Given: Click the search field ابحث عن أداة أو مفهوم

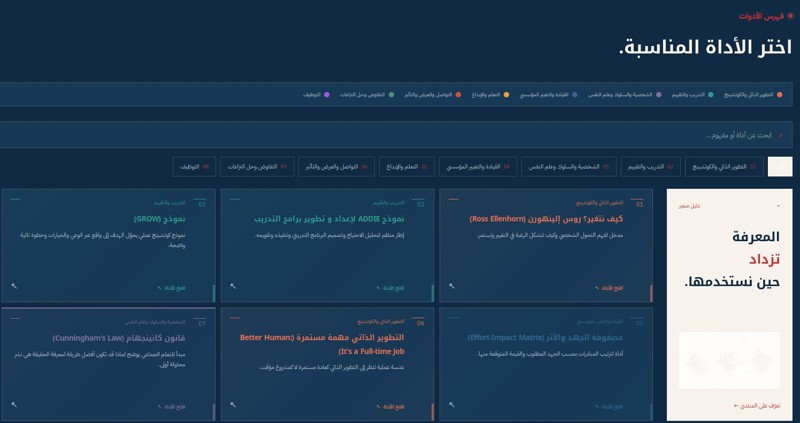Looking at the screenshot, I should point(396,135).
